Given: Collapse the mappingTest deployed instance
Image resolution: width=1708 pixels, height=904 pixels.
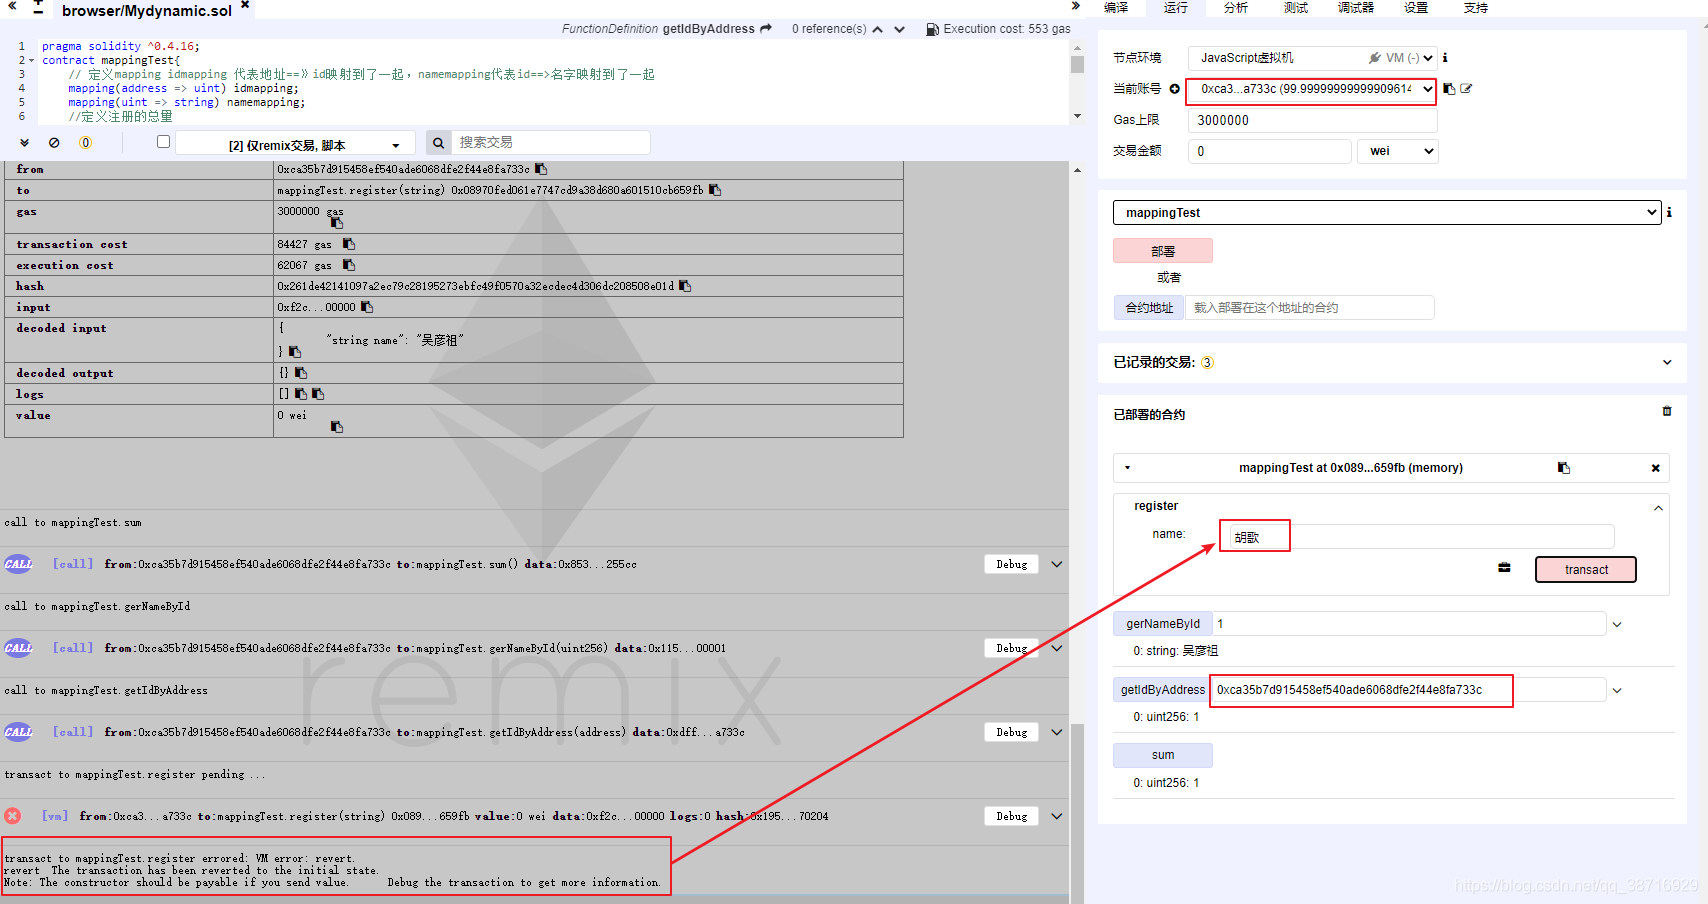Looking at the screenshot, I should click(x=1127, y=468).
